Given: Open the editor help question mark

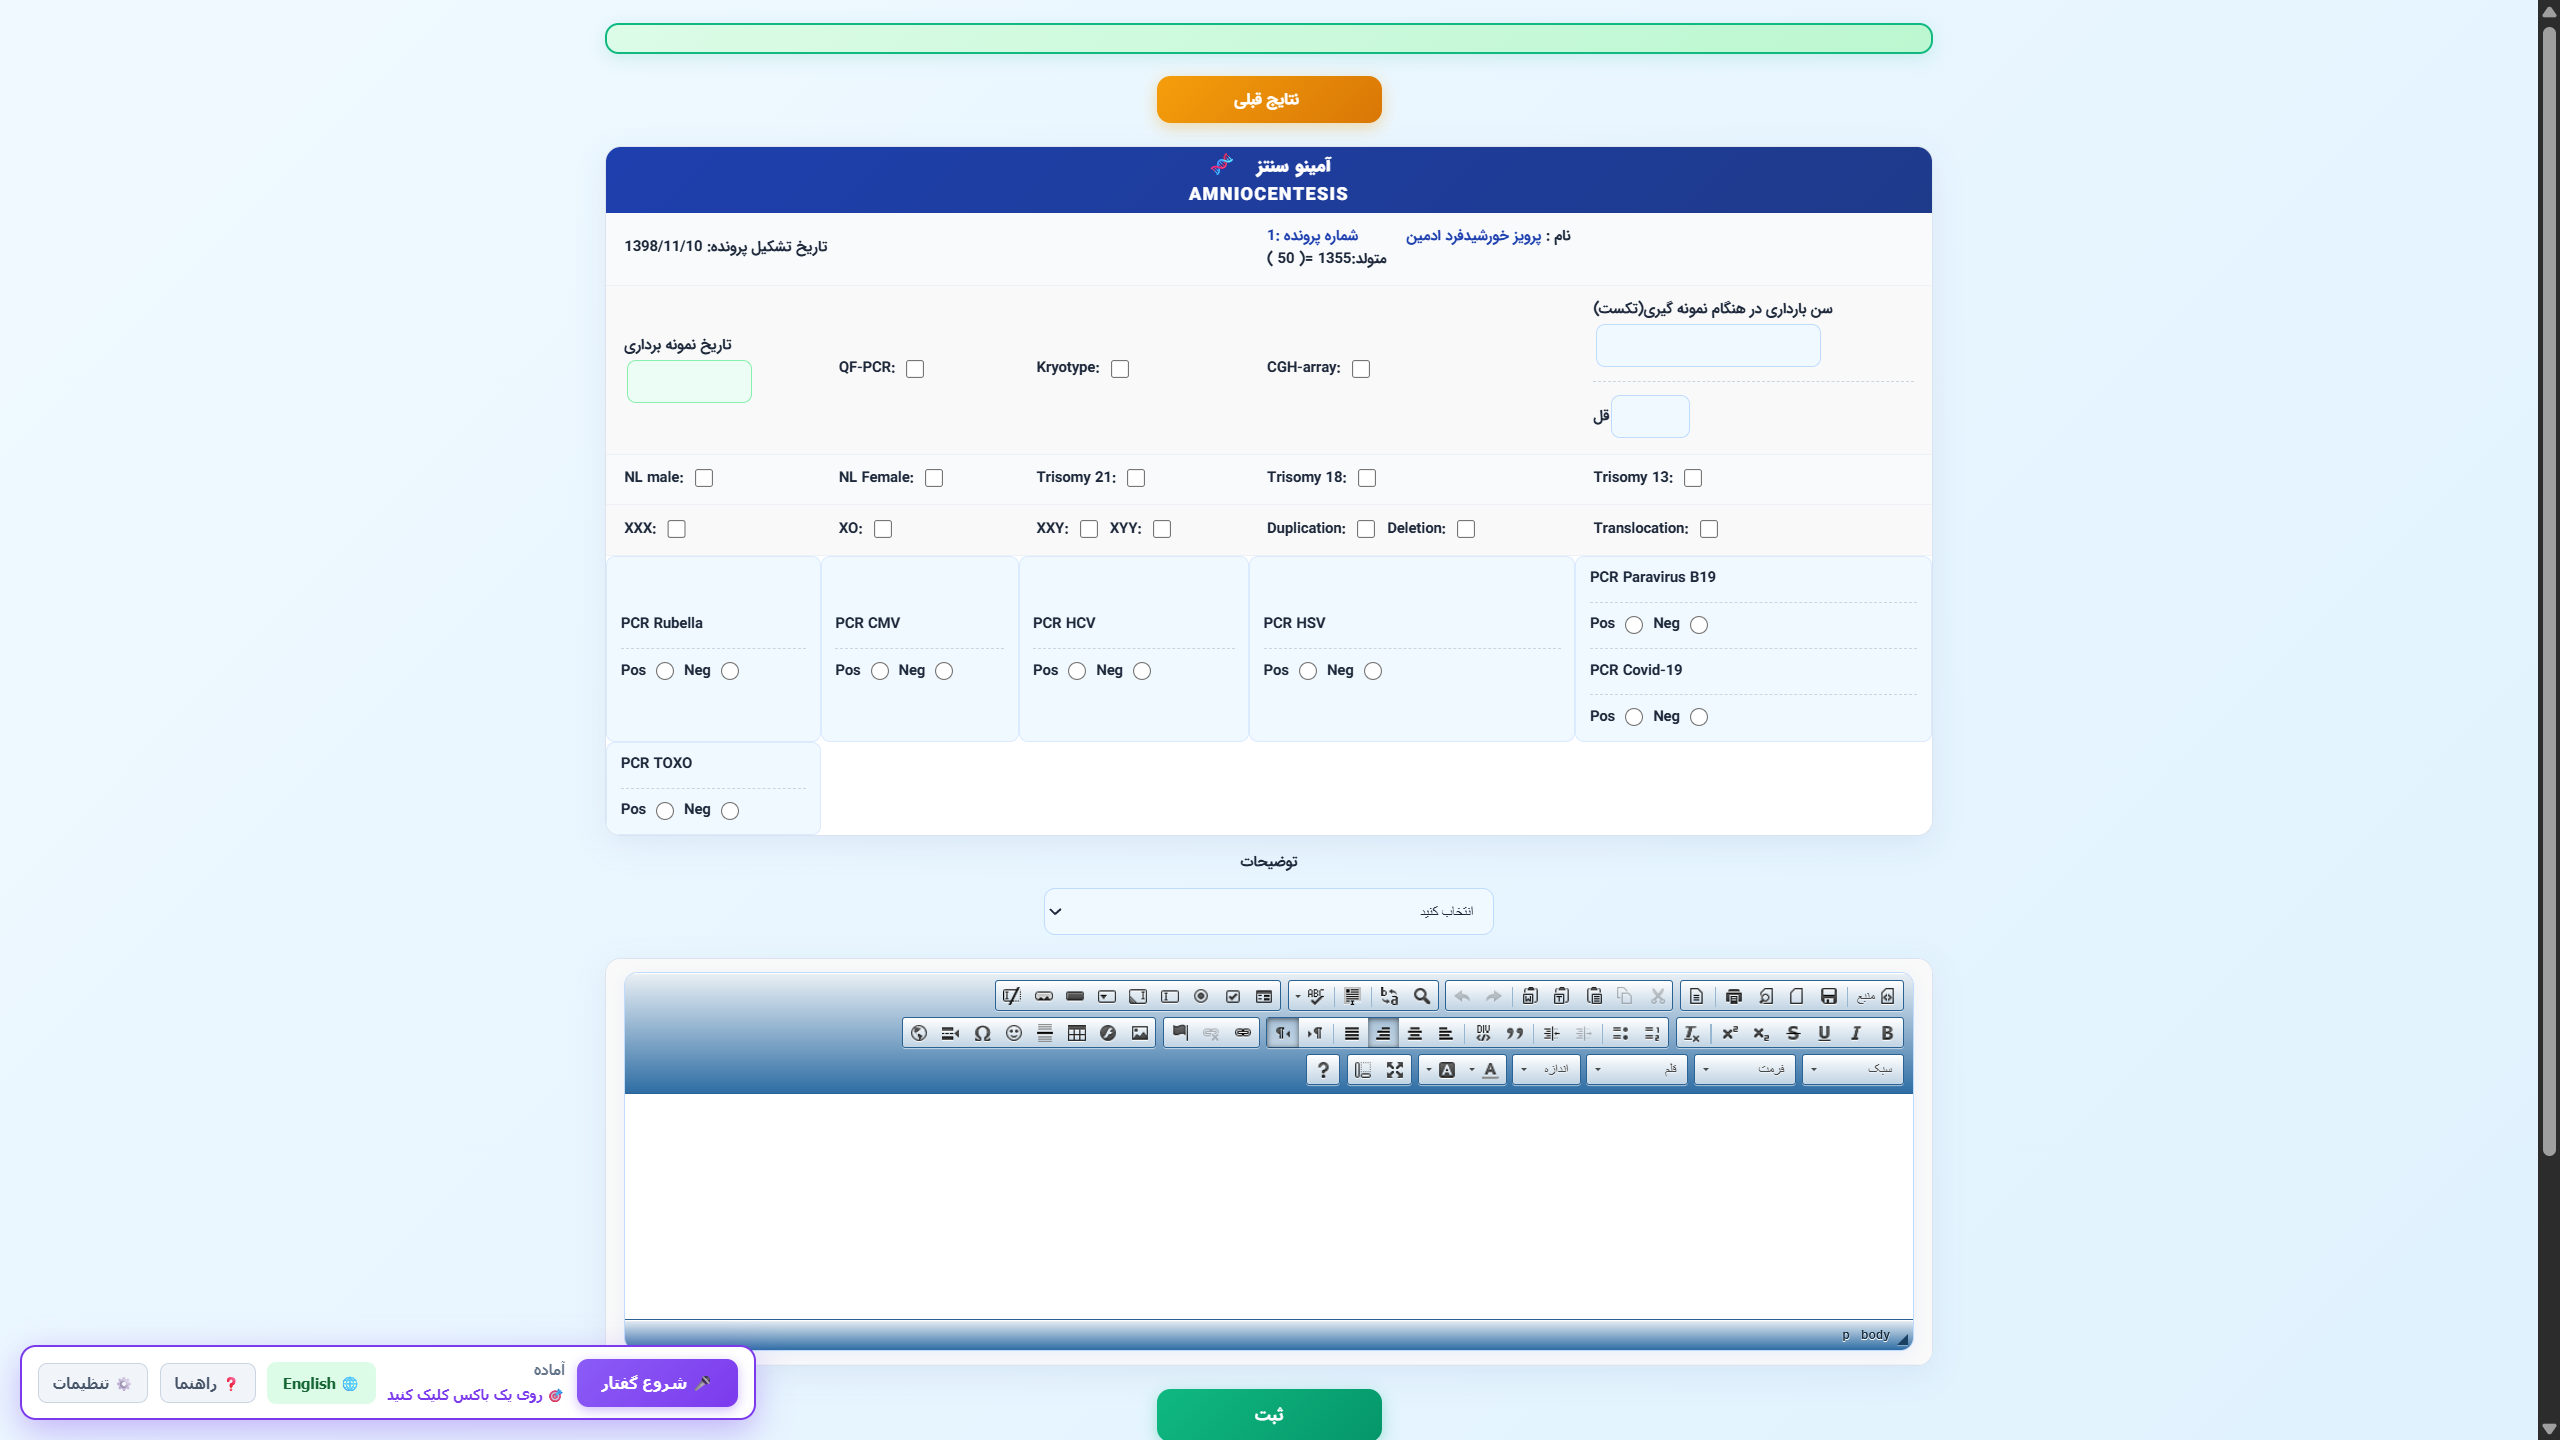Looking at the screenshot, I should coord(1323,1070).
